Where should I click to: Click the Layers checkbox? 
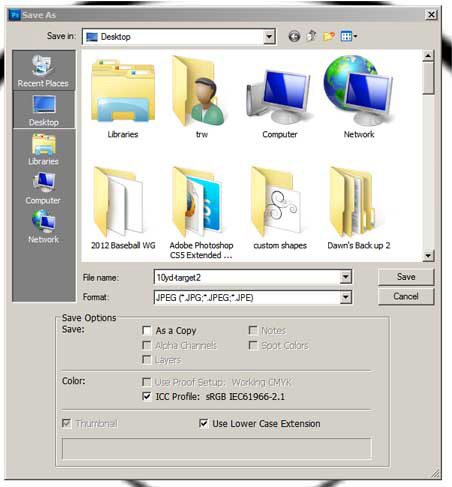tap(147, 360)
